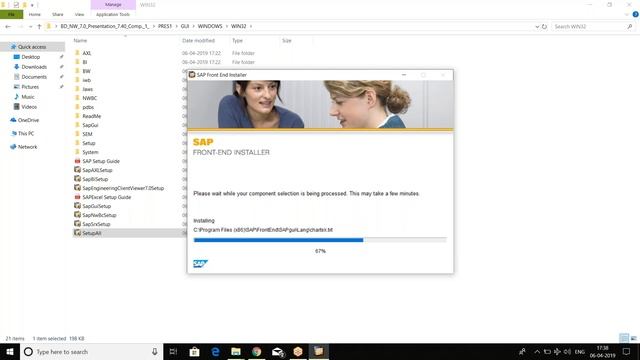Show hidden system tray icons
The width and height of the screenshot is (640, 360).
[537, 351]
